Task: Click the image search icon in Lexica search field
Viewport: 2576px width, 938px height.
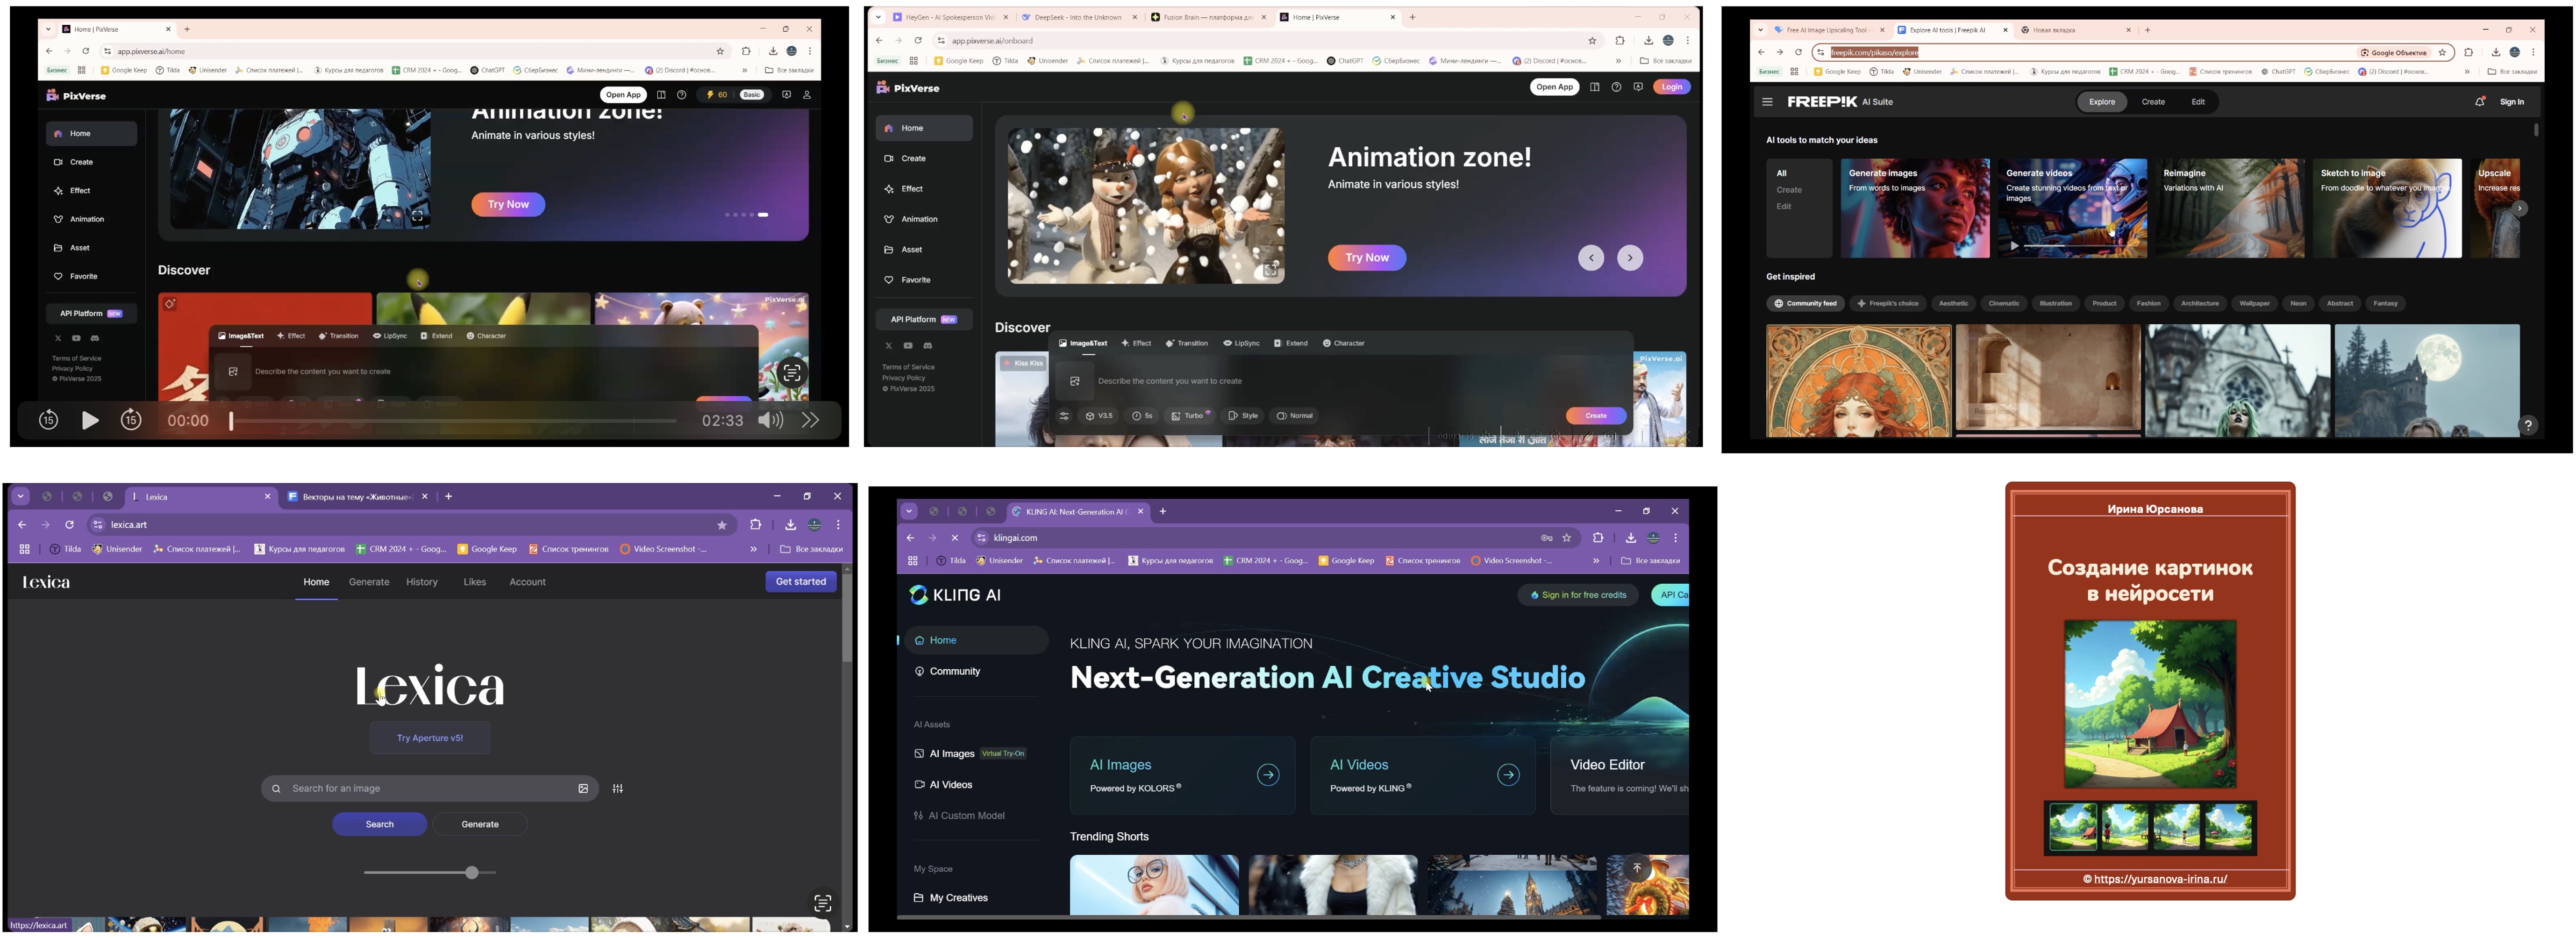Action: point(583,789)
